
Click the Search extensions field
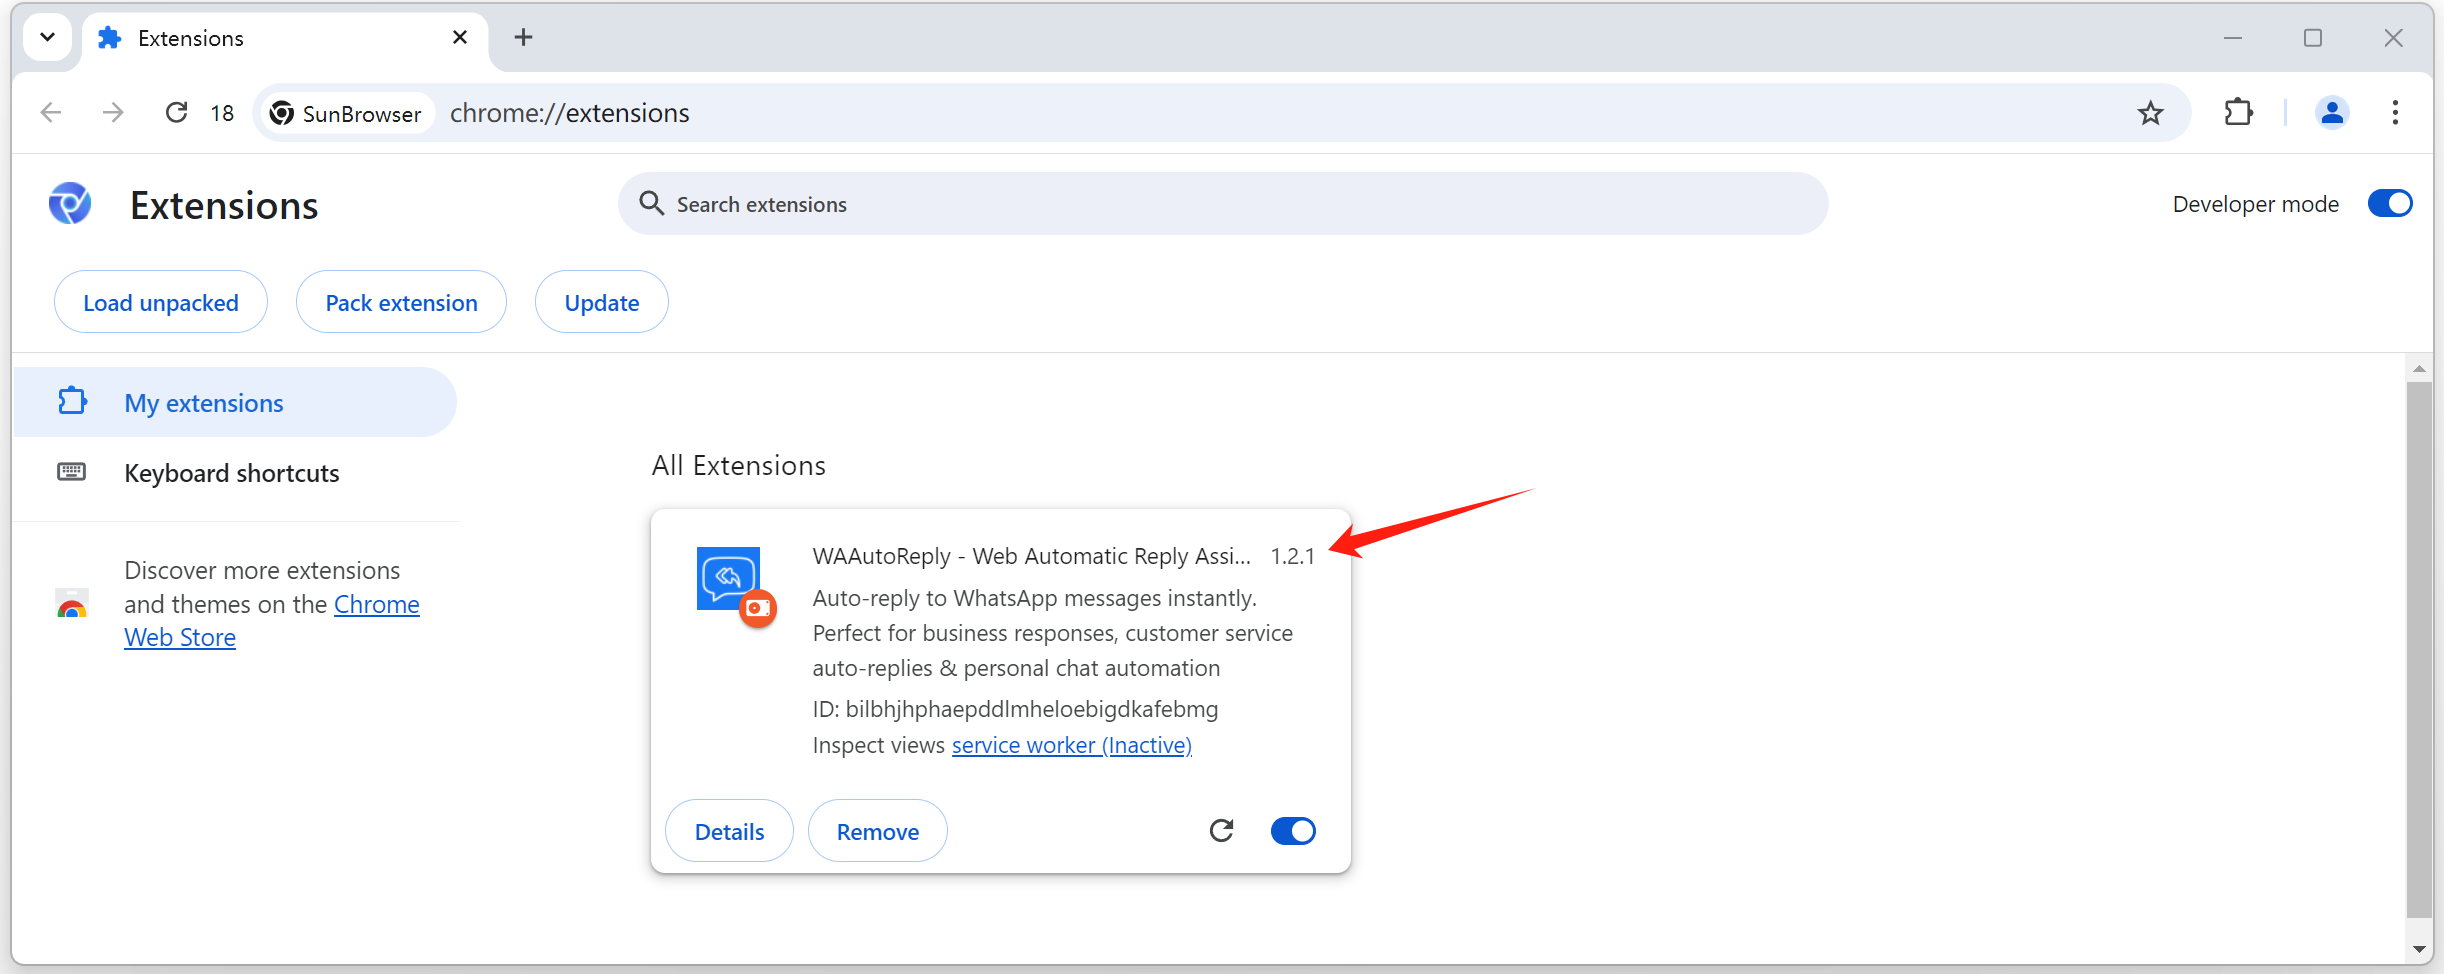[1222, 204]
